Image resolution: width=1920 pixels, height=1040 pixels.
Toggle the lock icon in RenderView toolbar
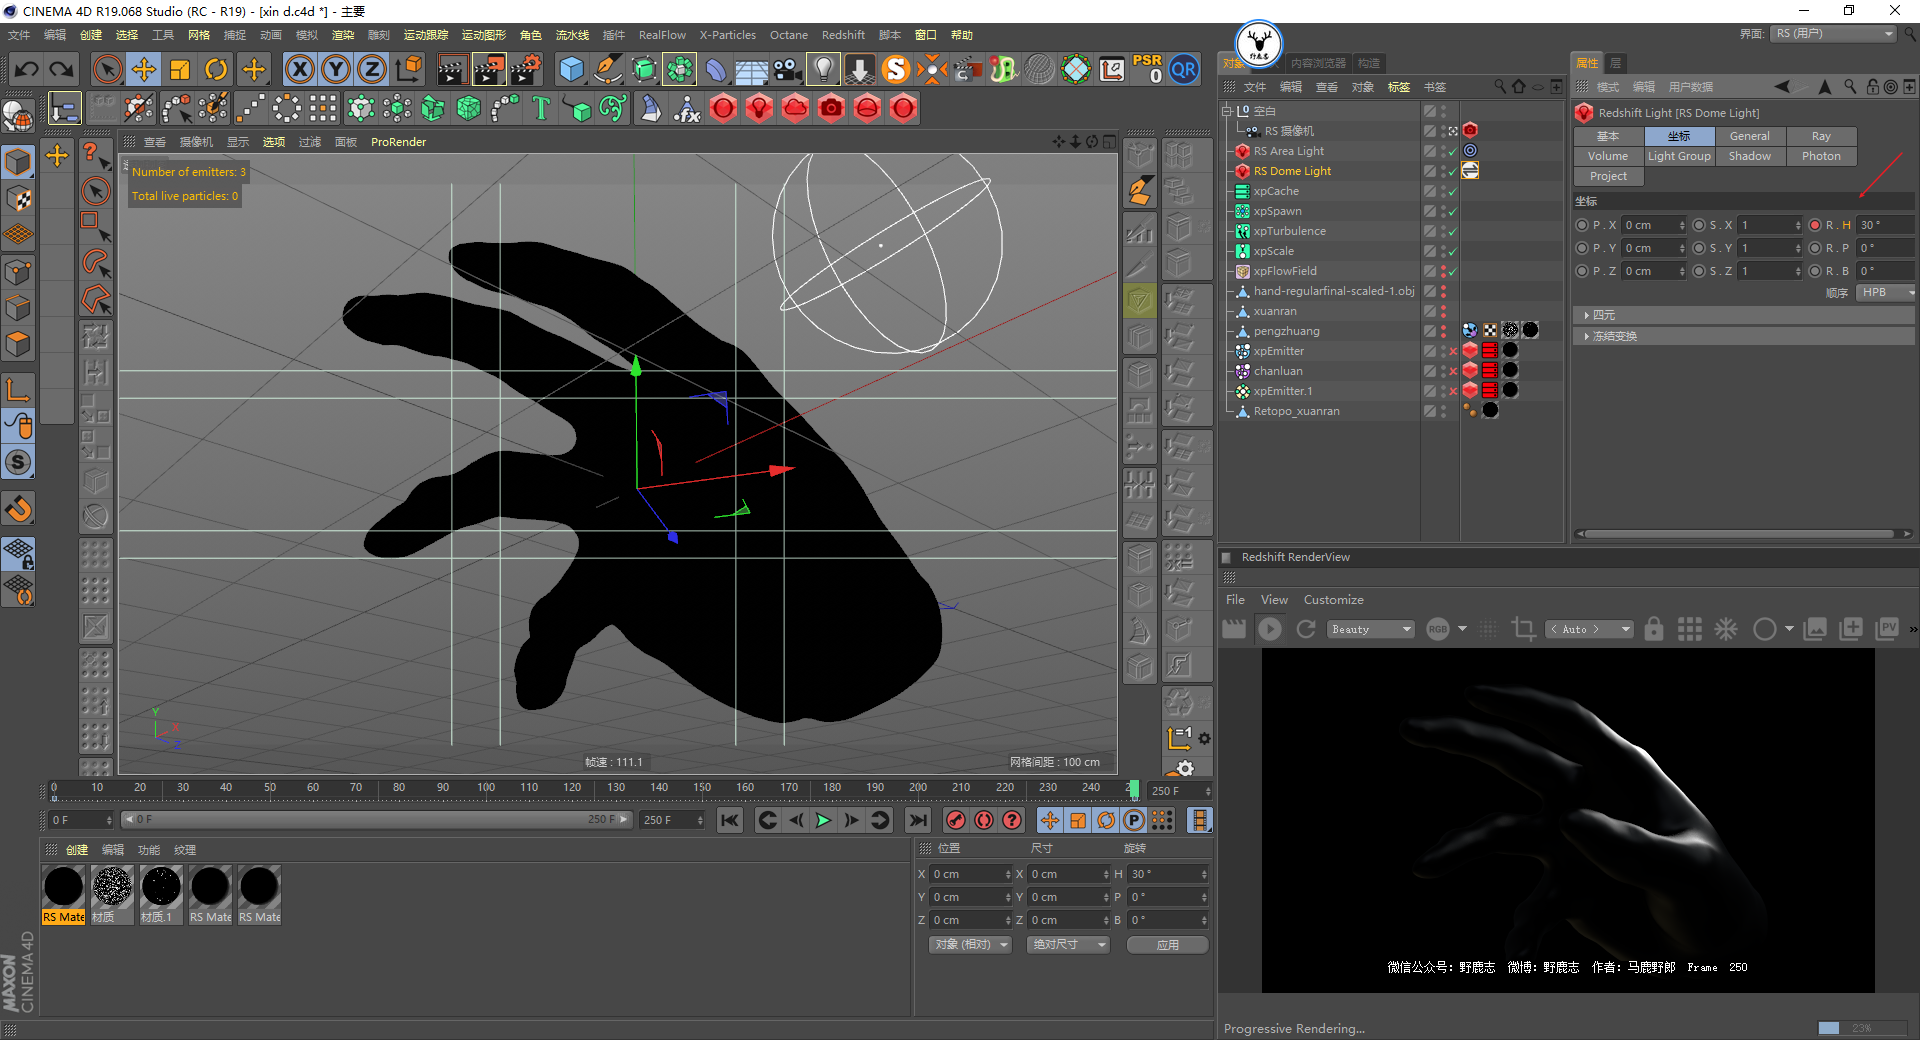point(1654,629)
